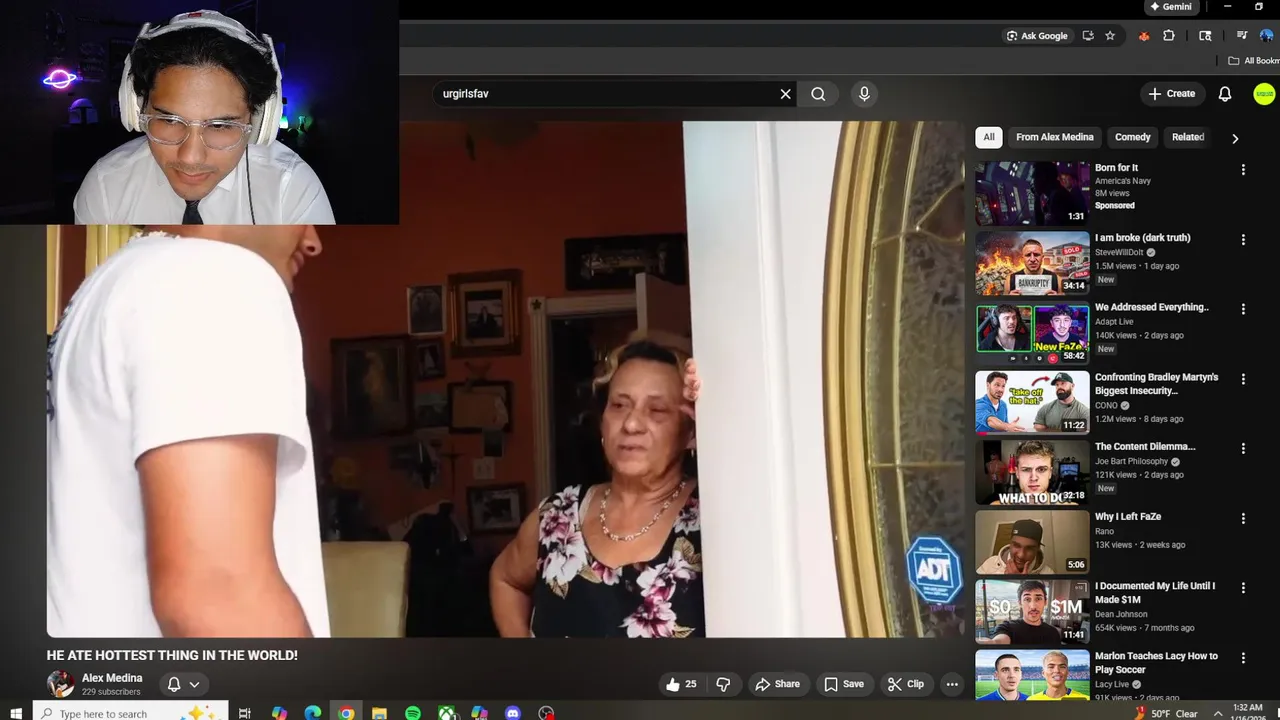Open Xbox app from the taskbar
Image resolution: width=1280 pixels, height=720 pixels.
pyautogui.click(x=446, y=713)
